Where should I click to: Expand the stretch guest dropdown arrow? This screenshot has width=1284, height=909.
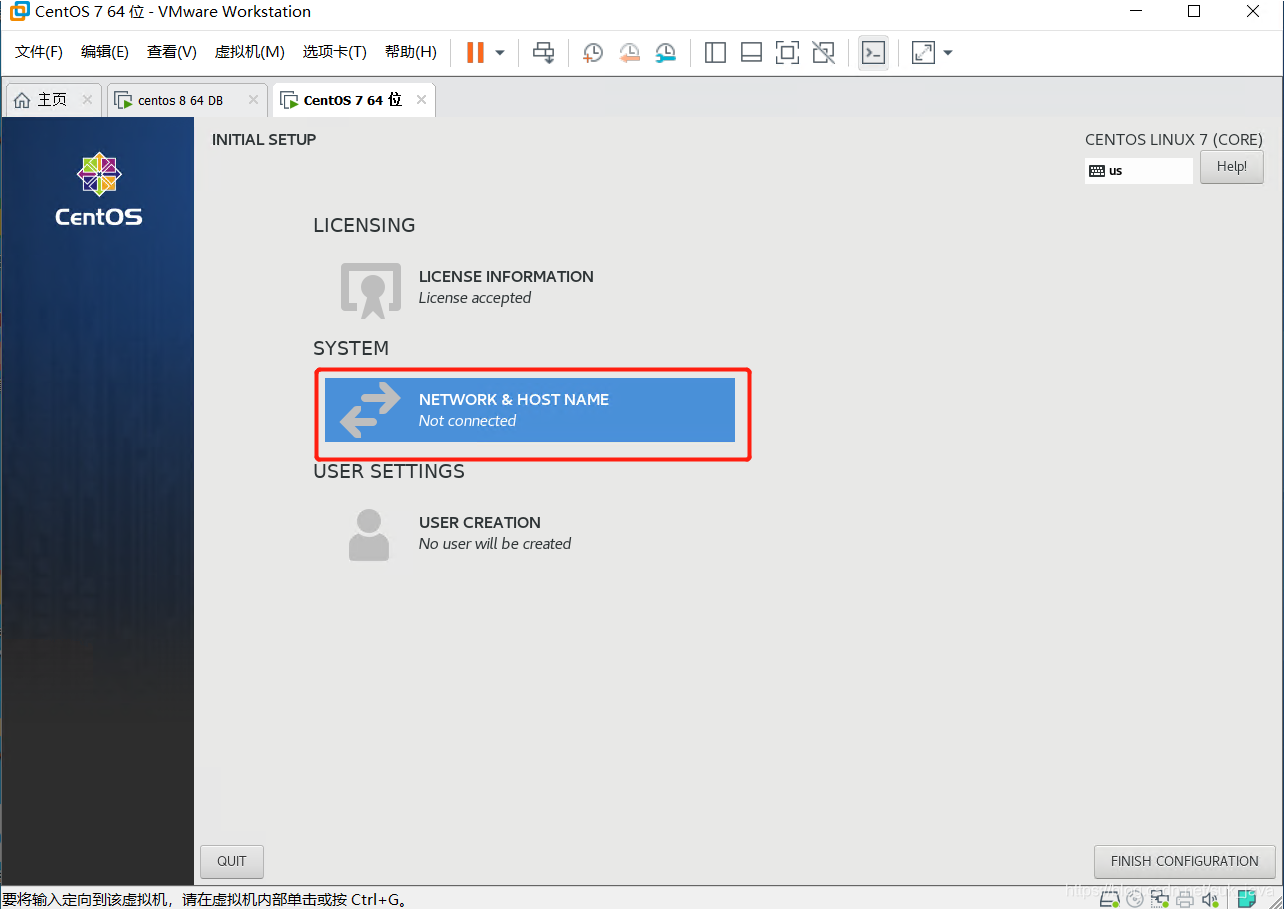[x=948, y=52]
